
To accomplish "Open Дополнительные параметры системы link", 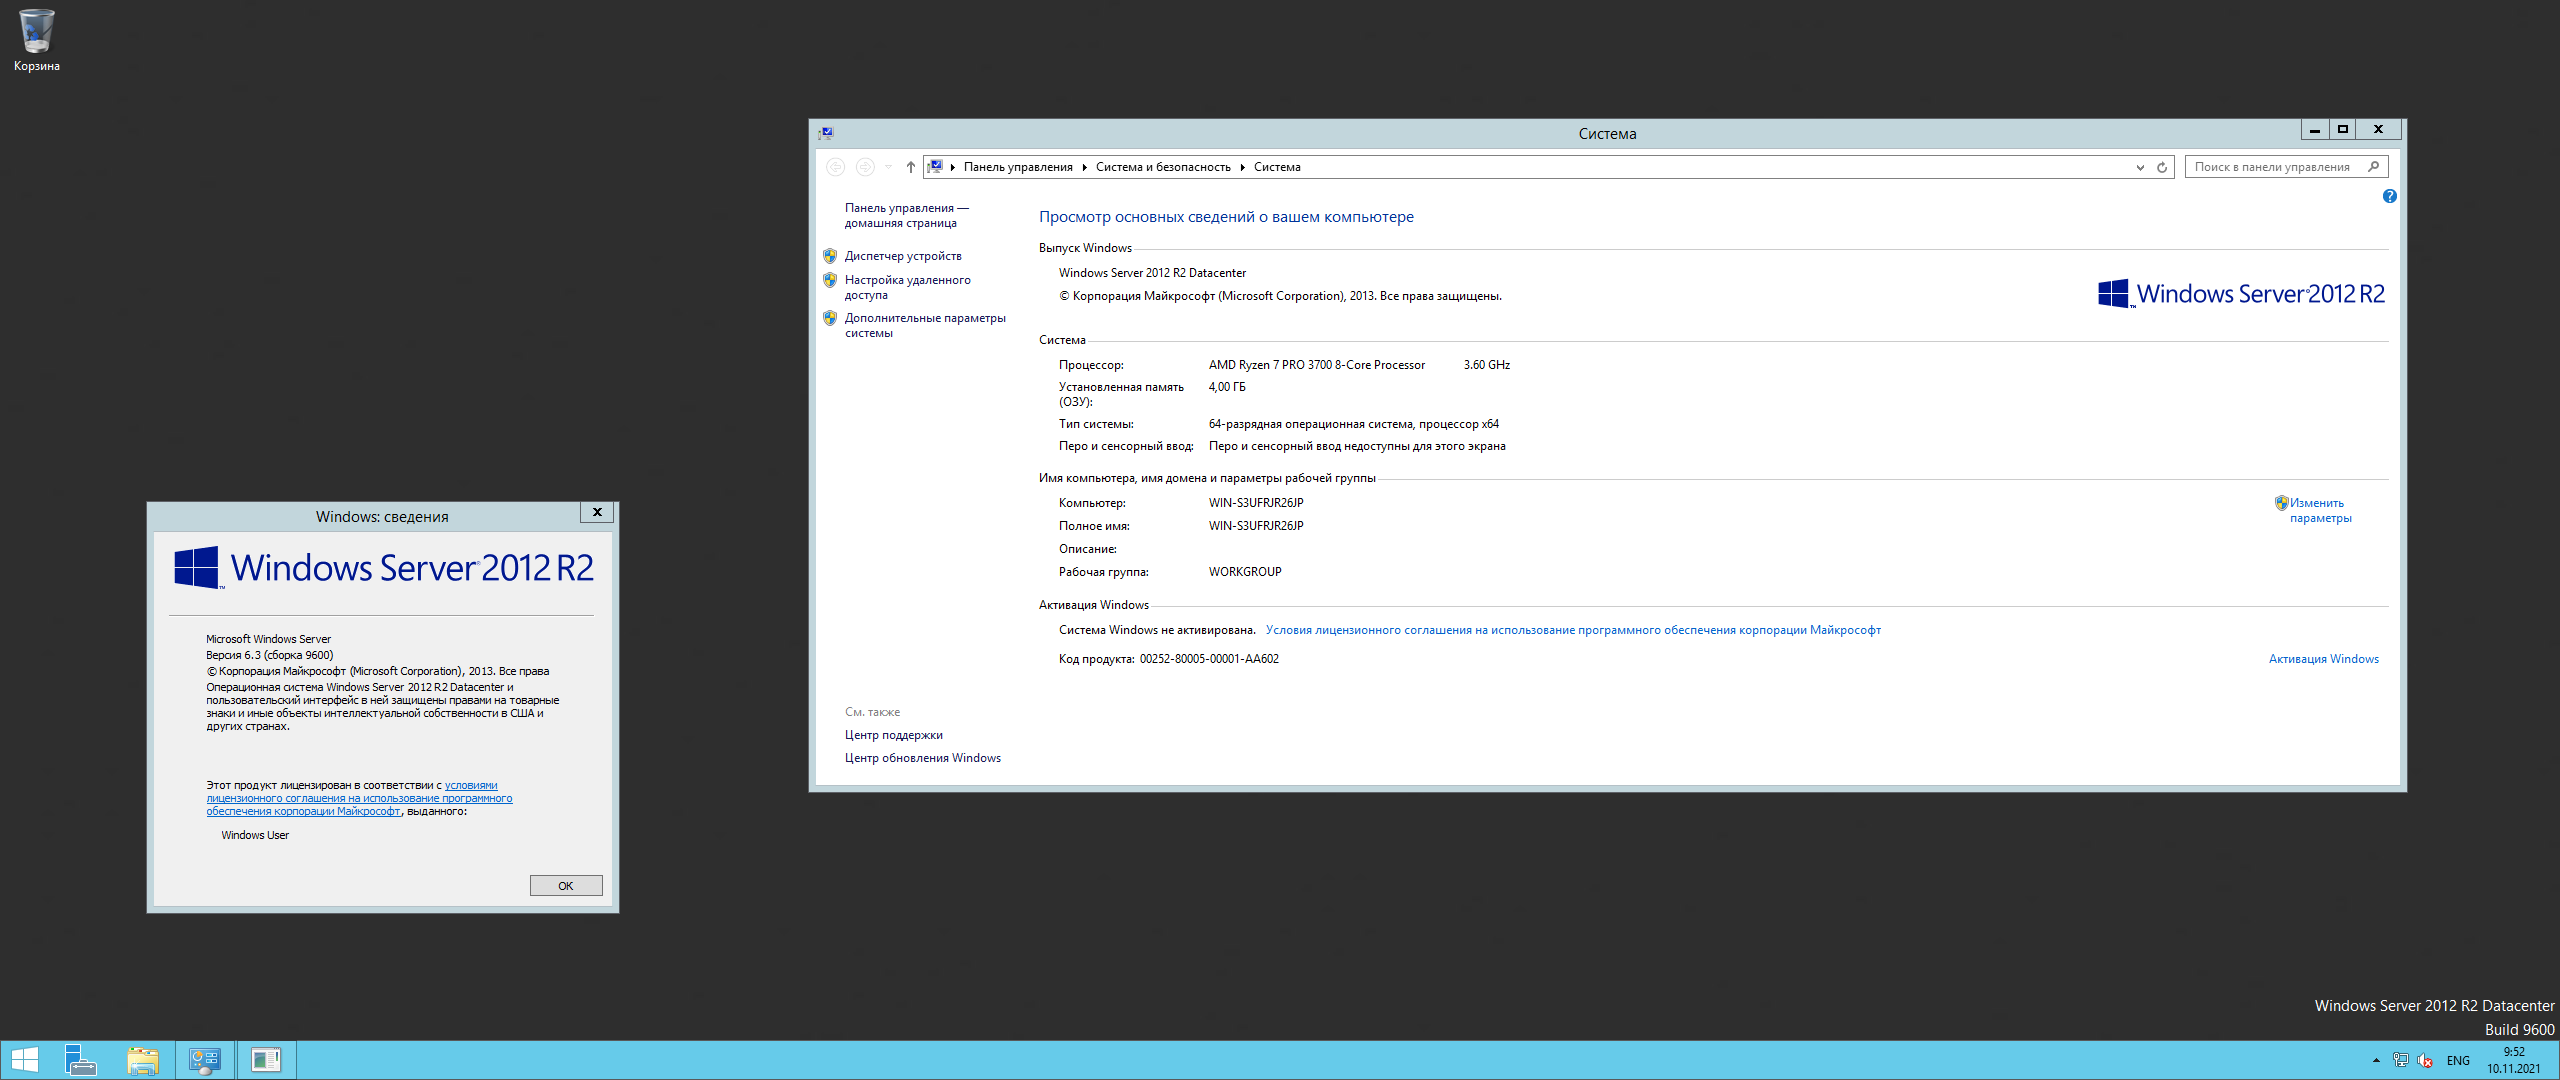I will [925, 325].
